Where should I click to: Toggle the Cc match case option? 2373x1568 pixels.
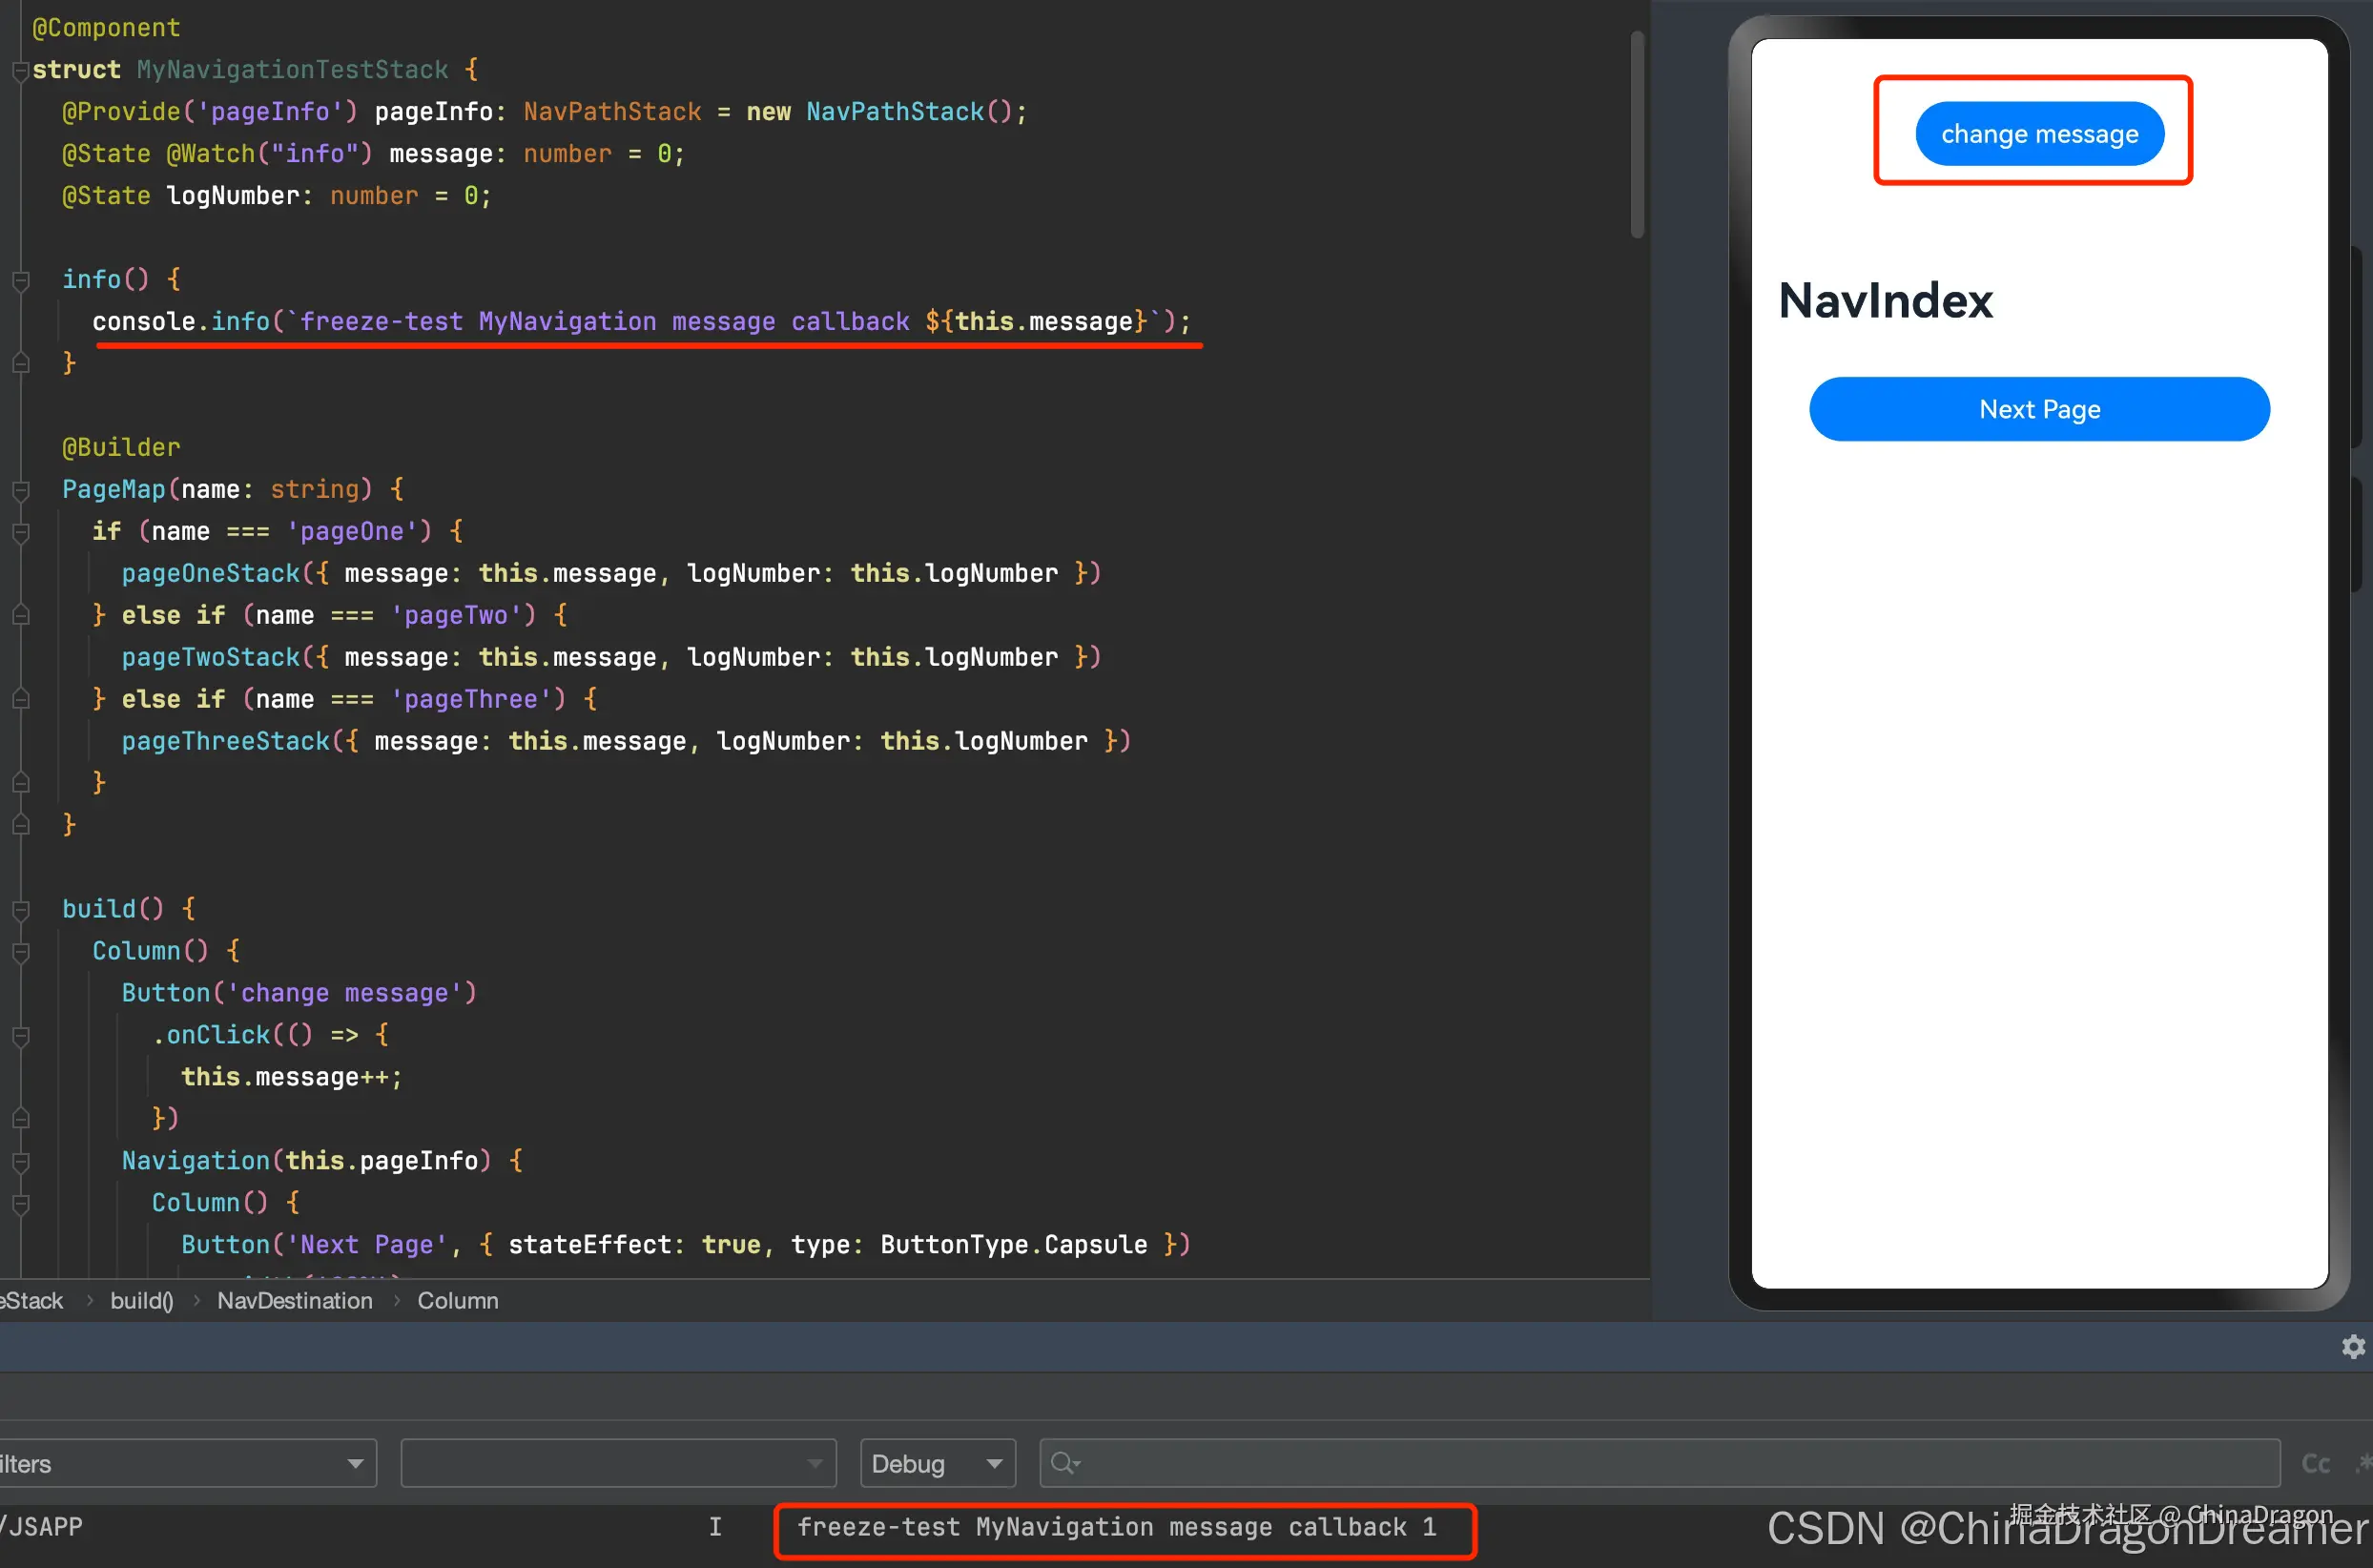click(2316, 1464)
